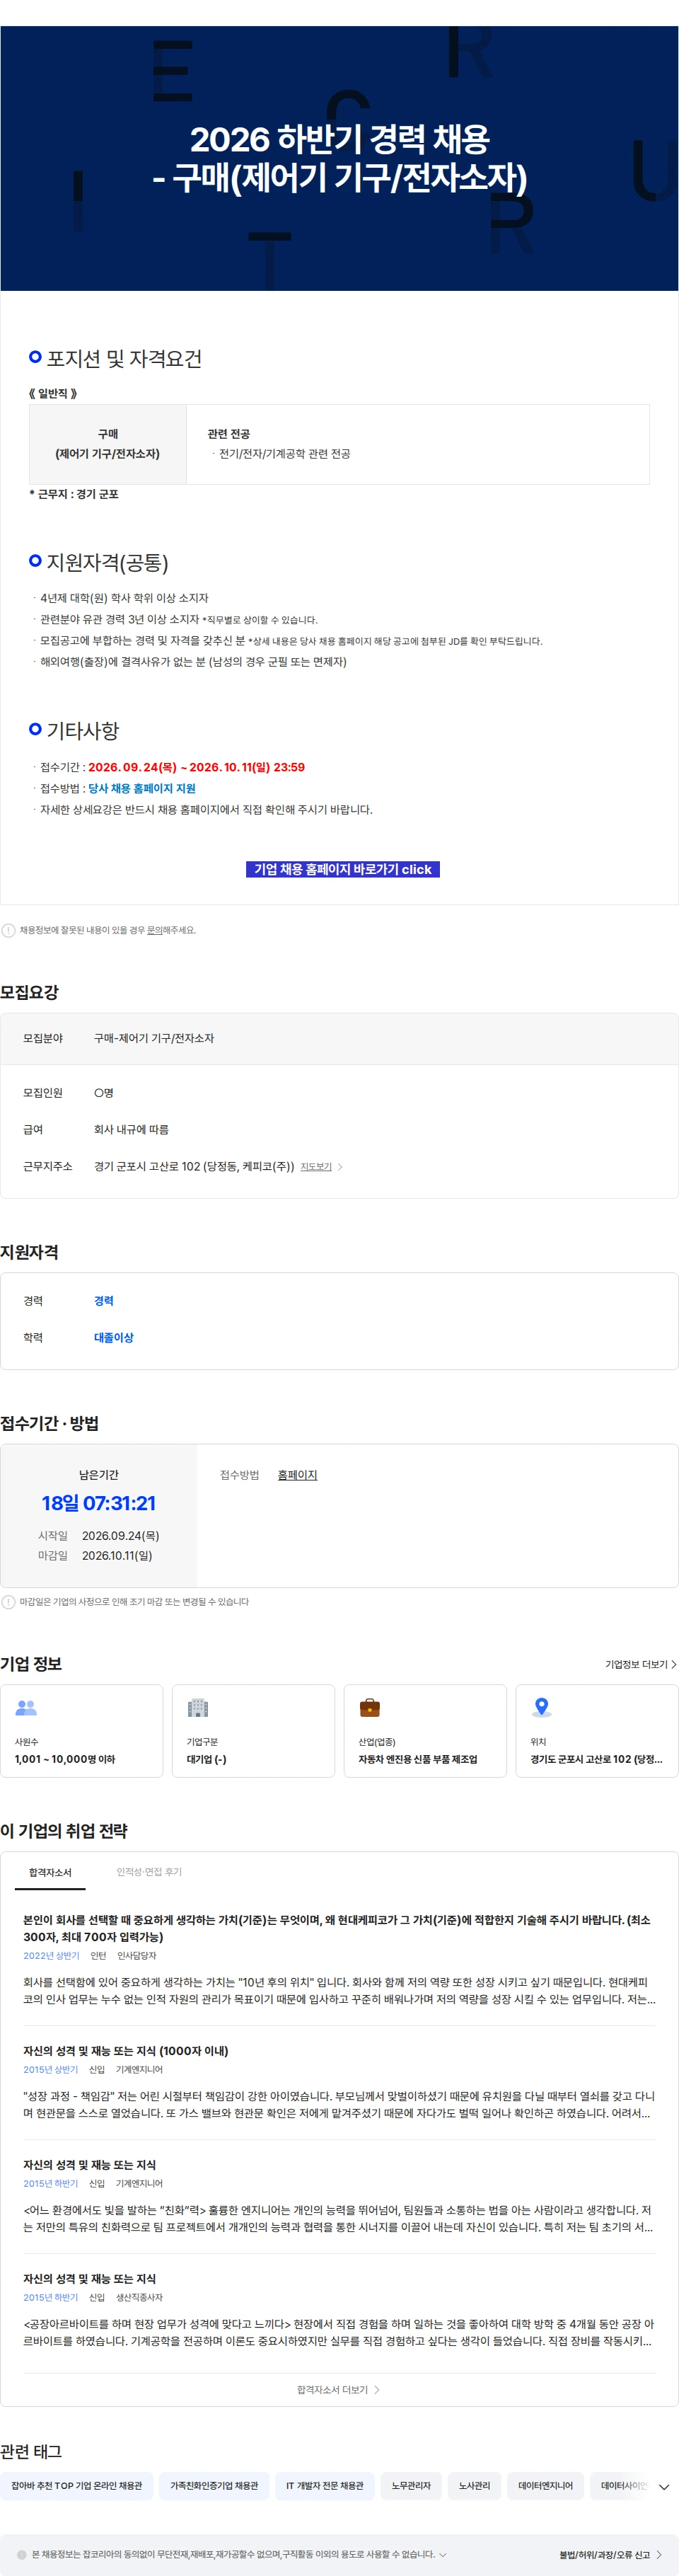Click the IT 개발자 전문 채용관 tag
Screen dimensions: 679x2576
(325, 2486)
